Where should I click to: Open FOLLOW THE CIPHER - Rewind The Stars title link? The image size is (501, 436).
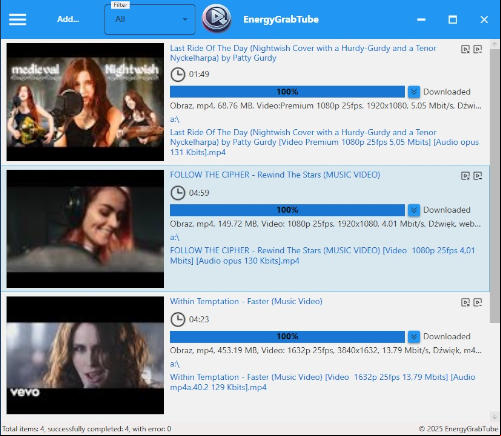(275, 175)
